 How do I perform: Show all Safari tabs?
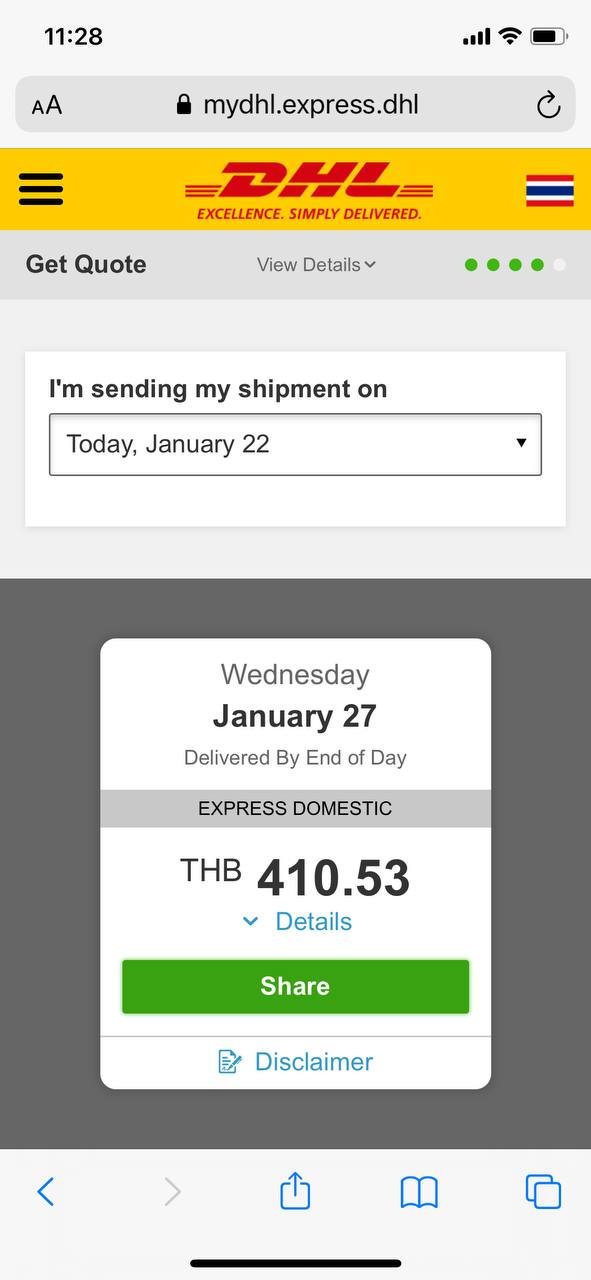click(x=543, y=1191)
